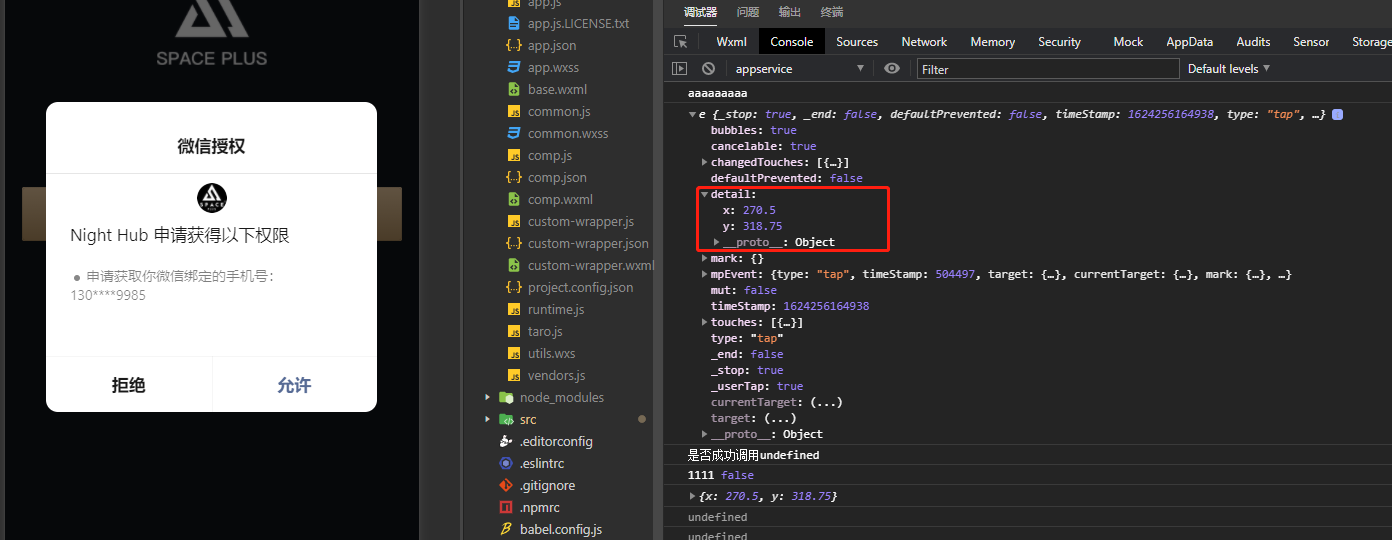The image size is (1392, 540).
Task: Switch to the 问题 tab
Action: point(748,12)
